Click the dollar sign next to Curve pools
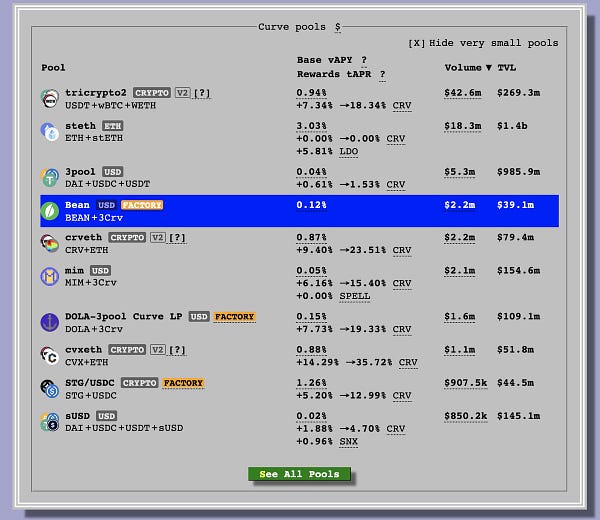Viewport: 600px width, 520px height. tap(338, 27)
